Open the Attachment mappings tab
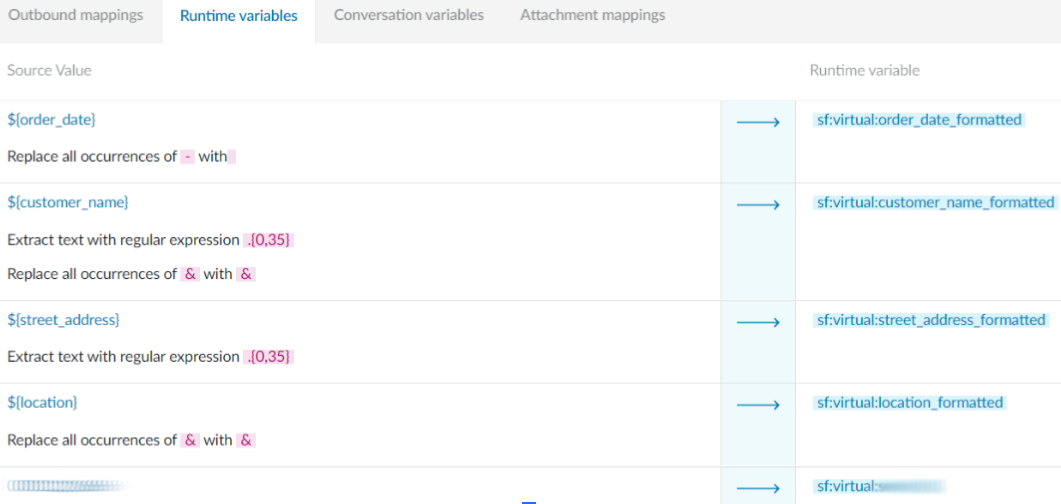Image resolution: width=1061 pixels, height=504 pixels. click(592, 15)
